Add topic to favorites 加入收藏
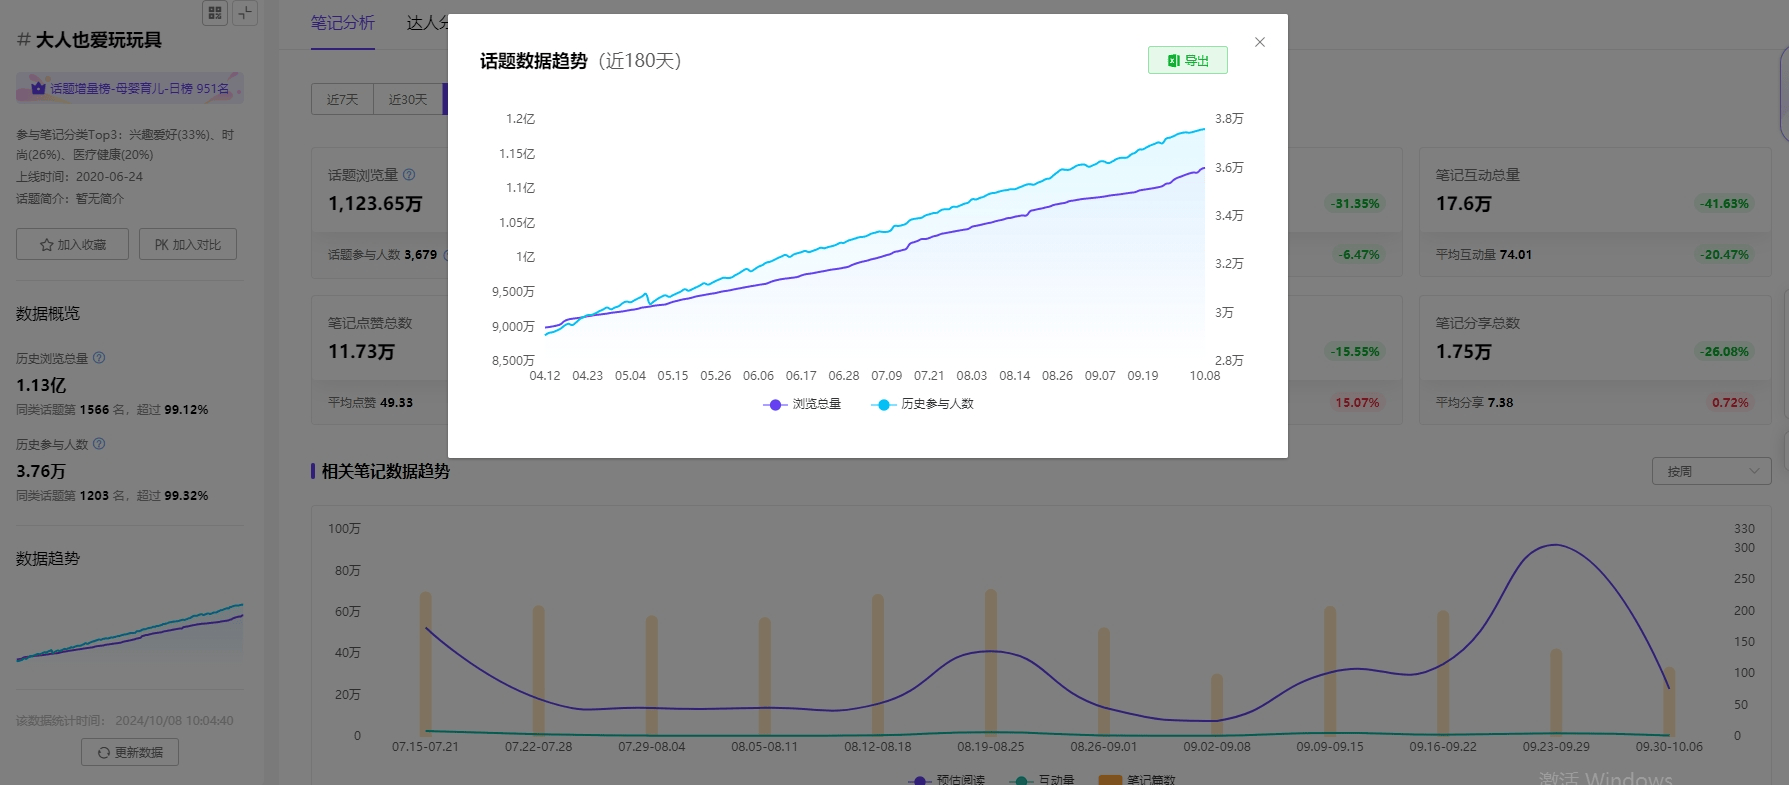The width and height of the screenshot is (1789, 785). pos(72,244)
